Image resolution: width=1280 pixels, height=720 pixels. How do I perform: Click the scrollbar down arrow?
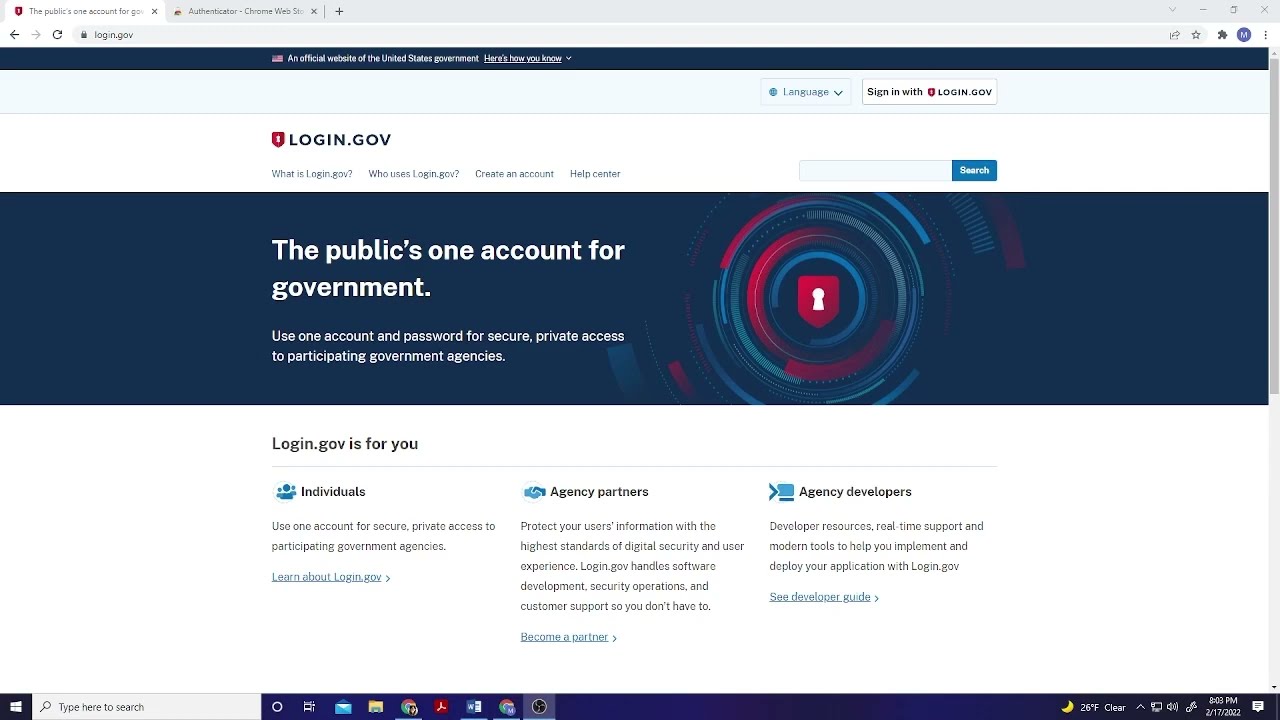(x=1274, y=687)
